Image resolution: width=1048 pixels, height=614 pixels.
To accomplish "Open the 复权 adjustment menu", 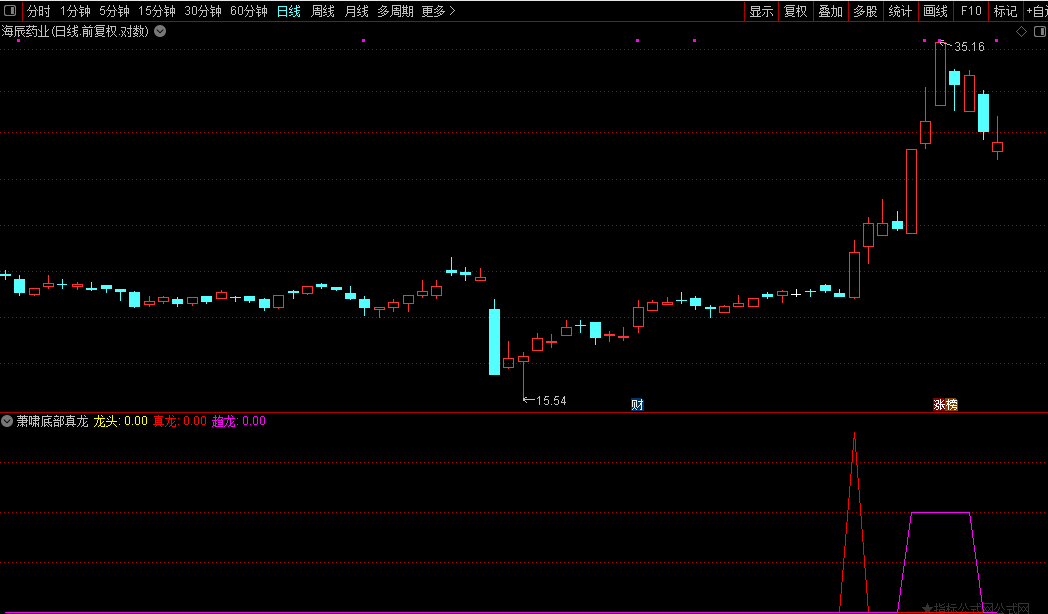I will (x=795, y=11).
